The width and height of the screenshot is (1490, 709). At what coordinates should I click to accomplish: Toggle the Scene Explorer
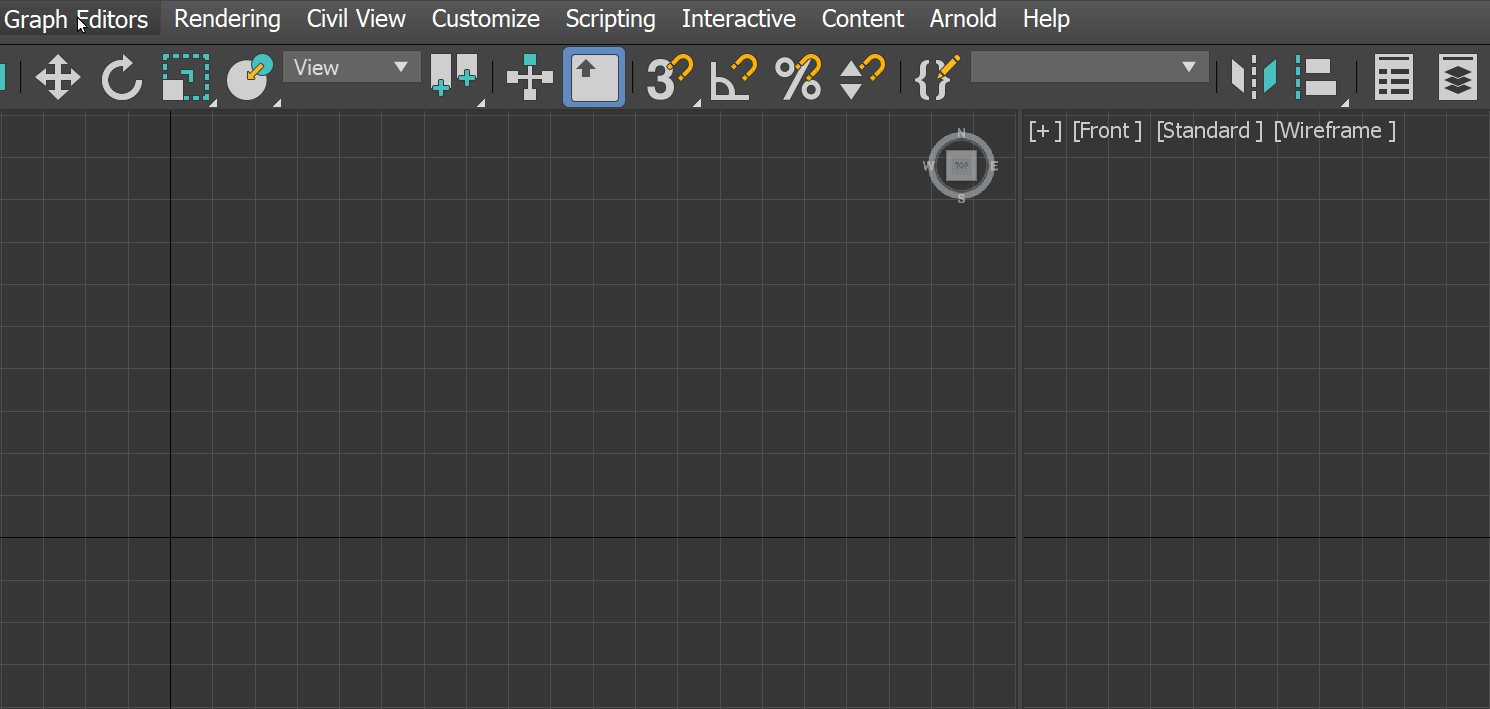click(1393, 76)
